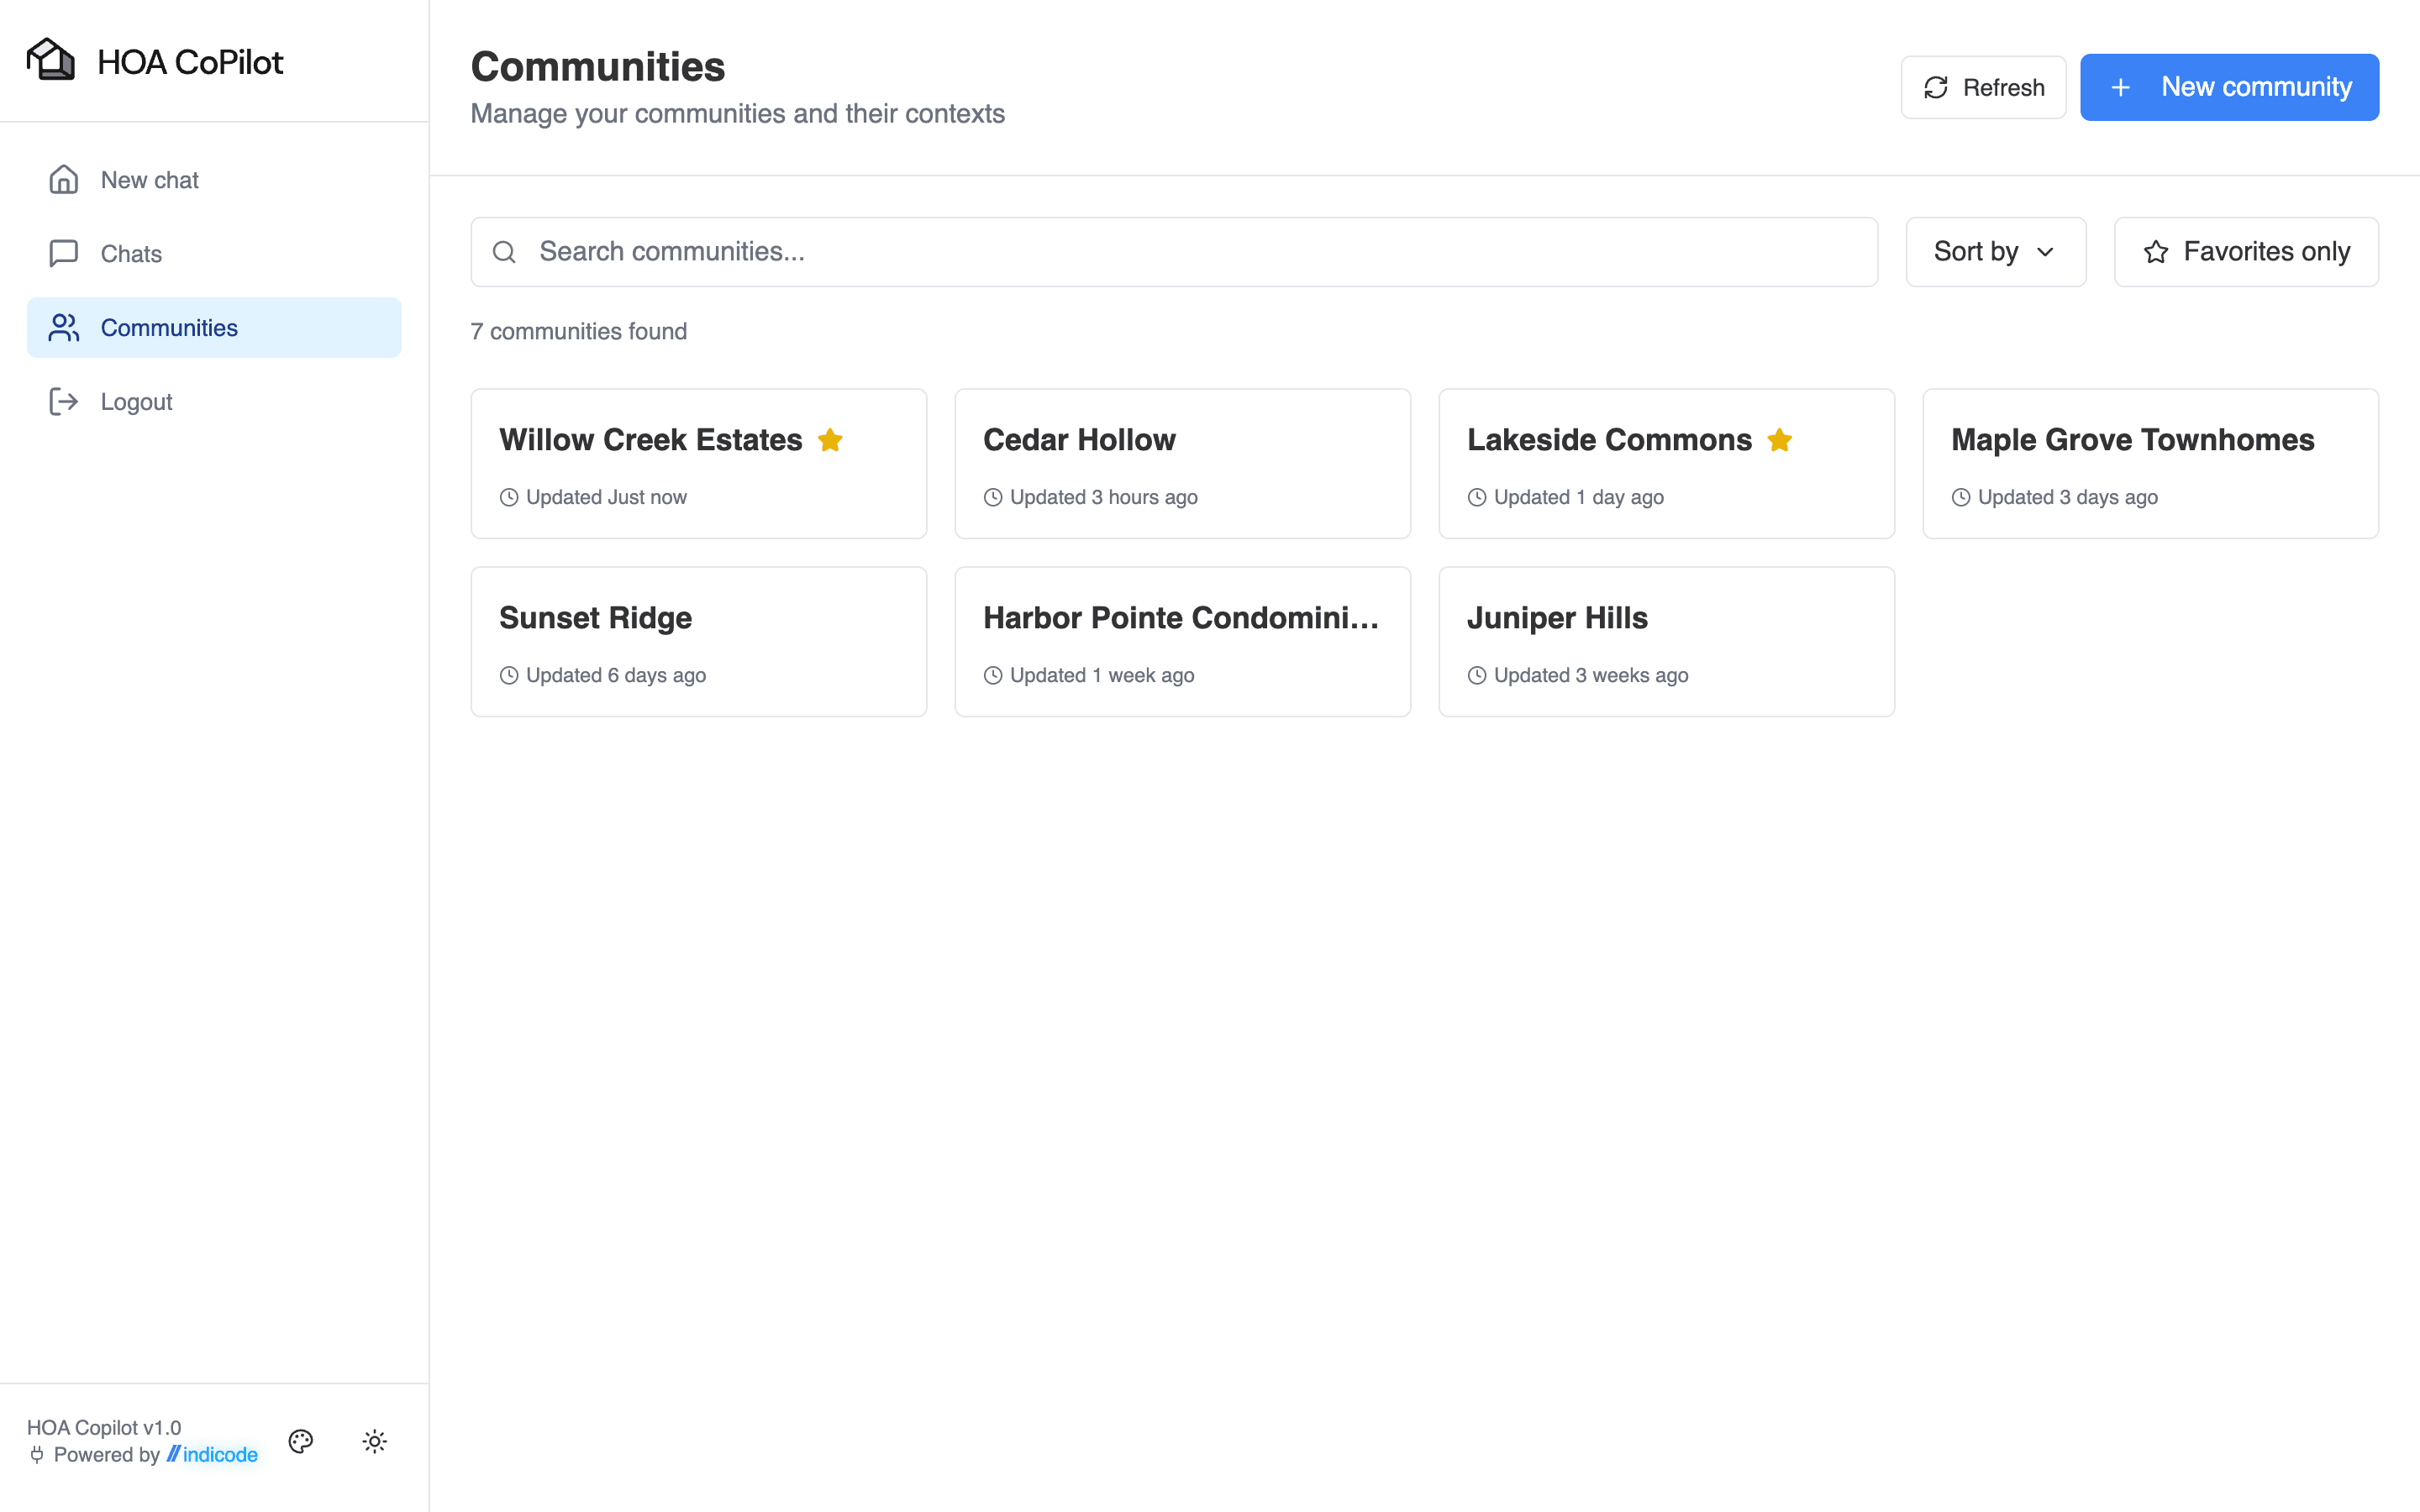Click the Sort by chevron arrow
2420x1512 pixels.
pos(2045,252)
